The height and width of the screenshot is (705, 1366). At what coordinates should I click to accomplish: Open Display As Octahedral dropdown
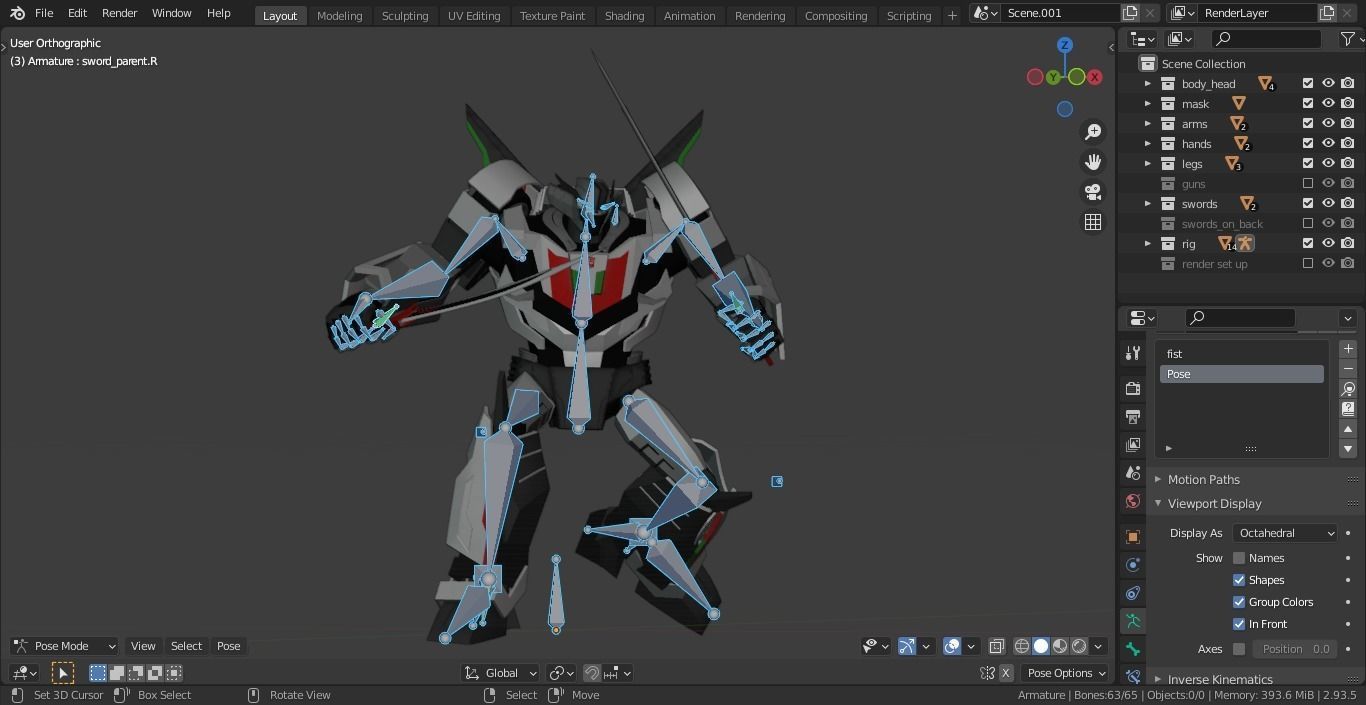1285,533
